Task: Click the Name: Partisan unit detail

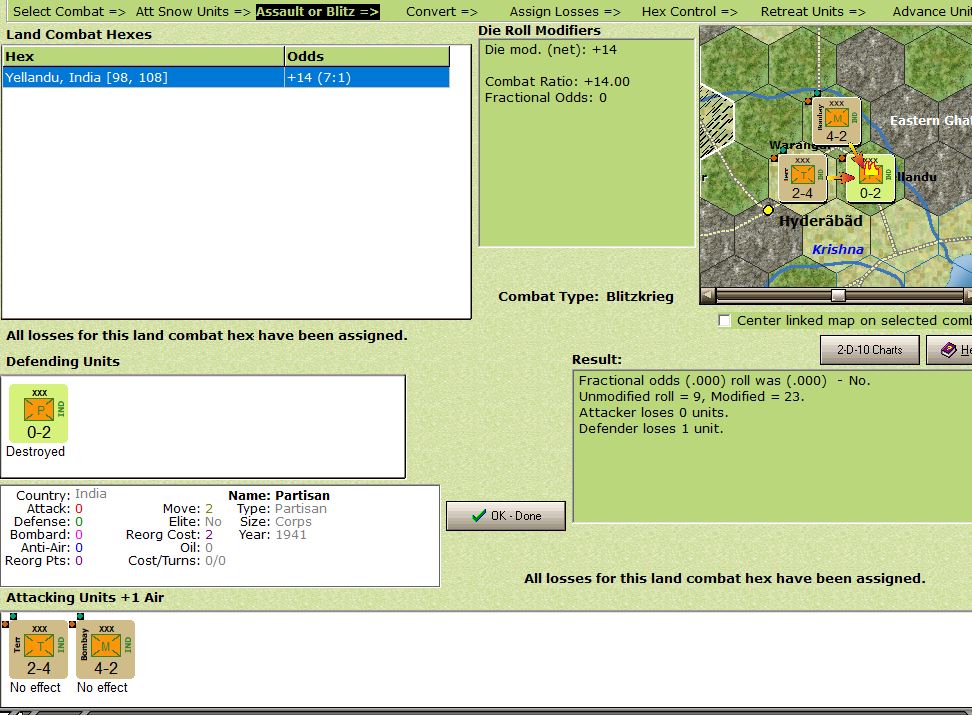Action: point(279,495)
